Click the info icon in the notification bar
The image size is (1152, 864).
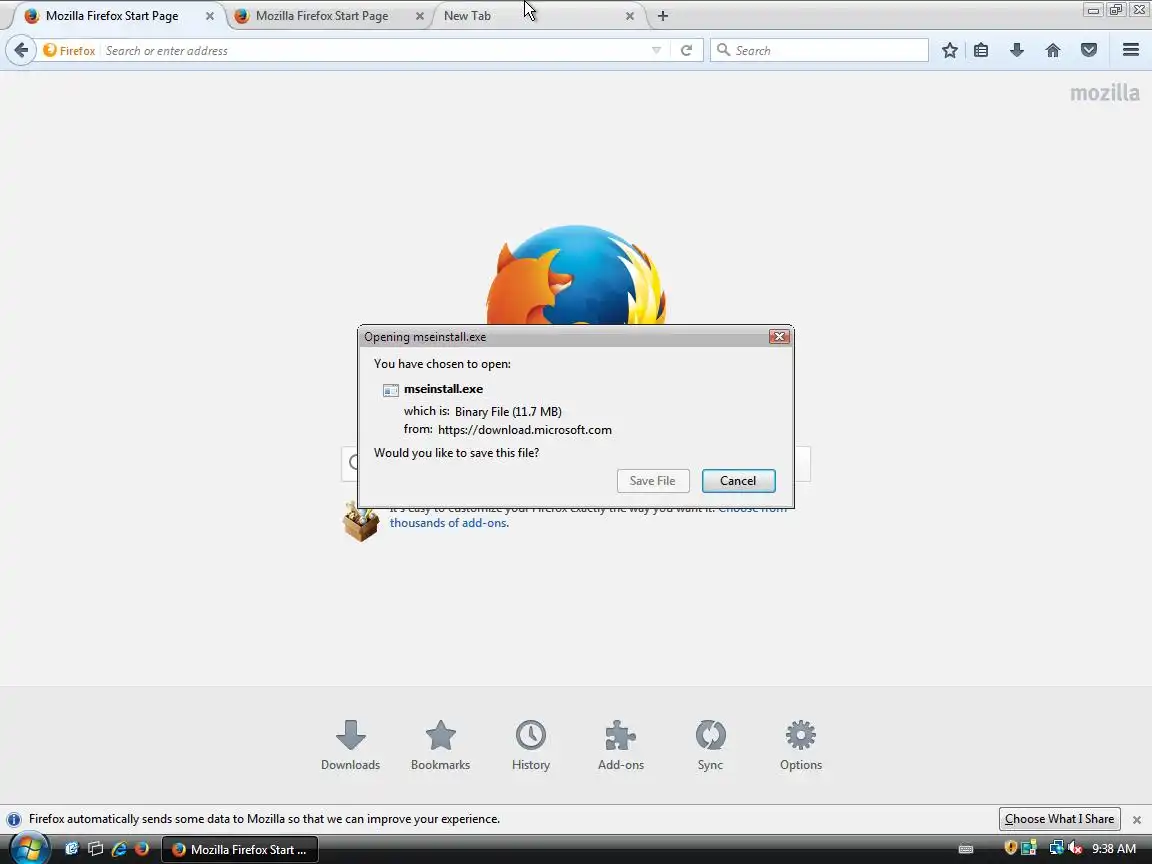point(14,819)
